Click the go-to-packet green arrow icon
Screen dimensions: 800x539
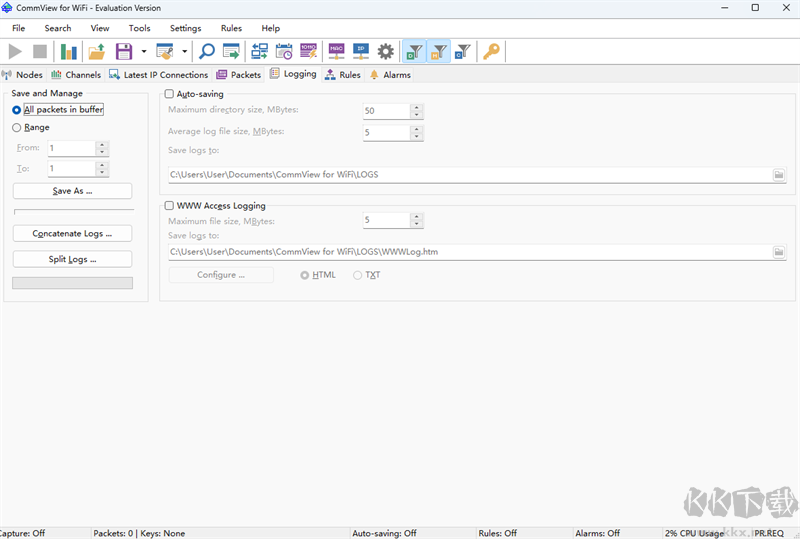coord(231,52)
